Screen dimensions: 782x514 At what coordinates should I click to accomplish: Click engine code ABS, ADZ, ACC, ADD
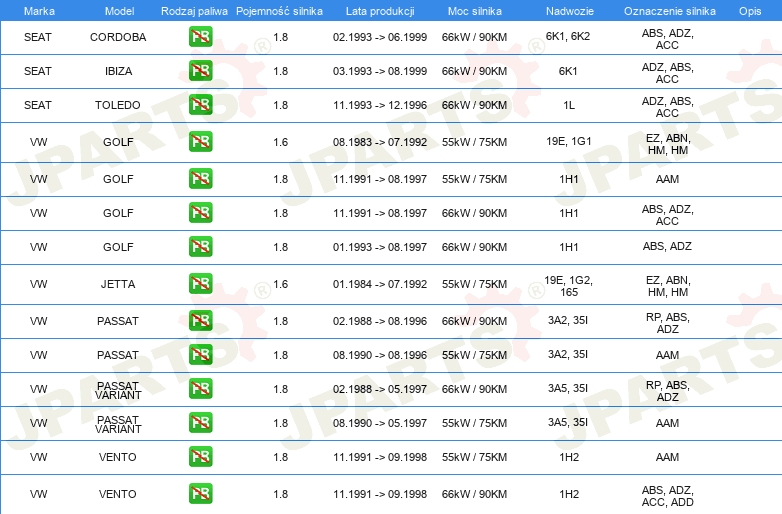coord(667,496)
